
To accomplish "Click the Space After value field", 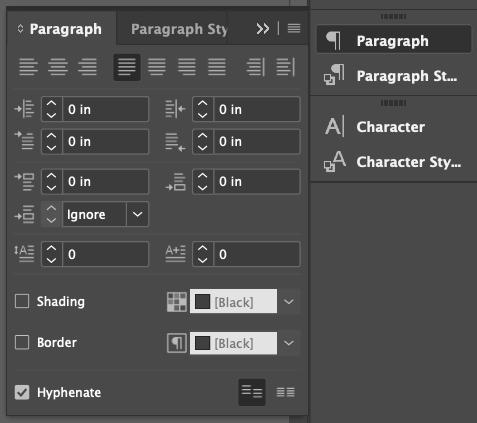I will tap(256, 182).
